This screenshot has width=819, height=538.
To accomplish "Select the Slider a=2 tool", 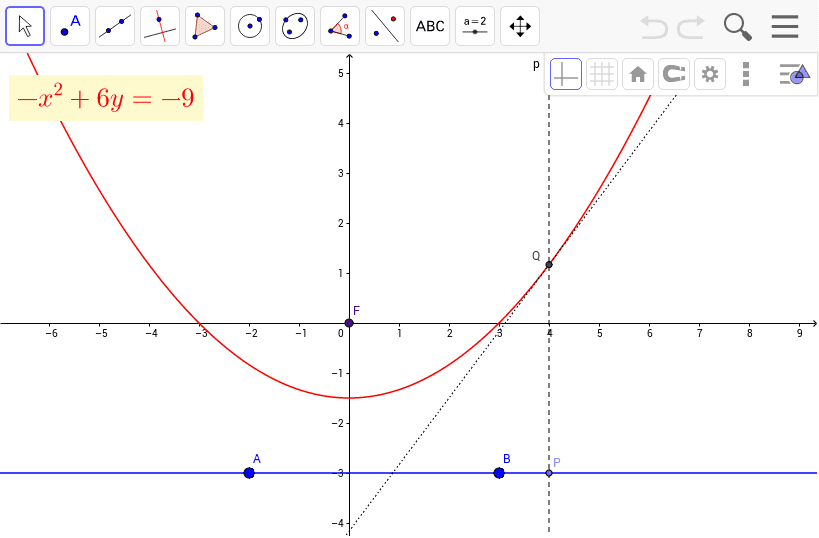I will [475, 26].
